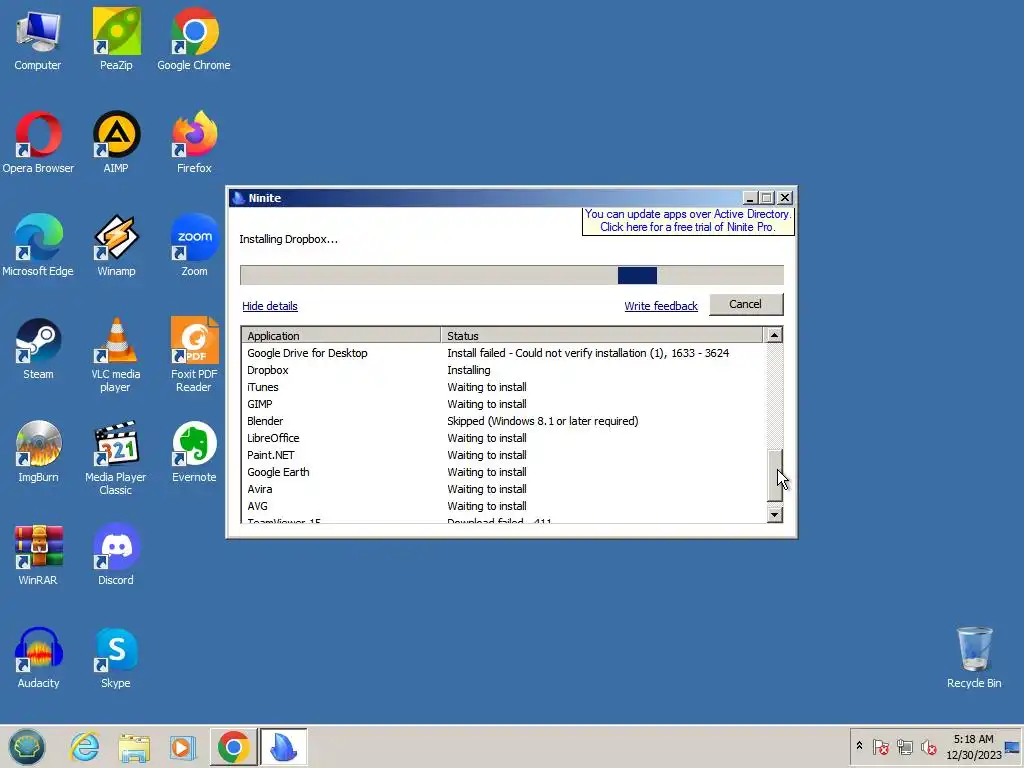
Task: Select the GIMP row in the list
Action: click(503, 404)
